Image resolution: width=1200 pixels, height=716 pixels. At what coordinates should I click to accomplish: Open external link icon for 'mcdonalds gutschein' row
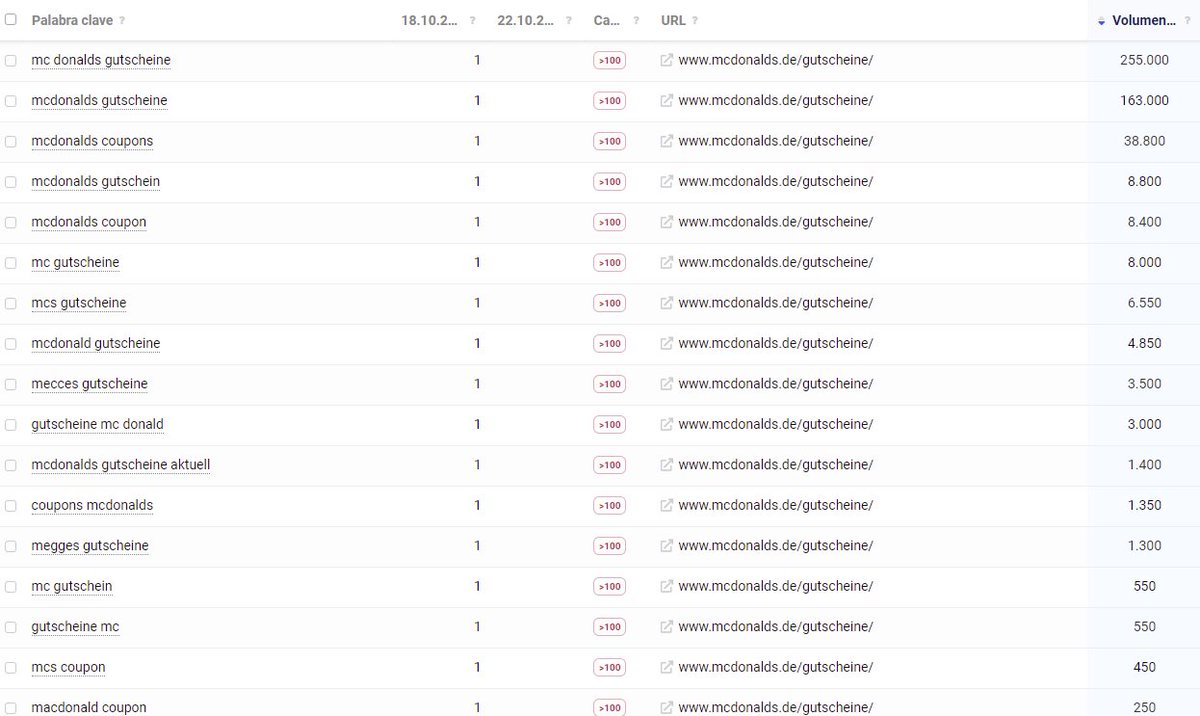[667, 182]
